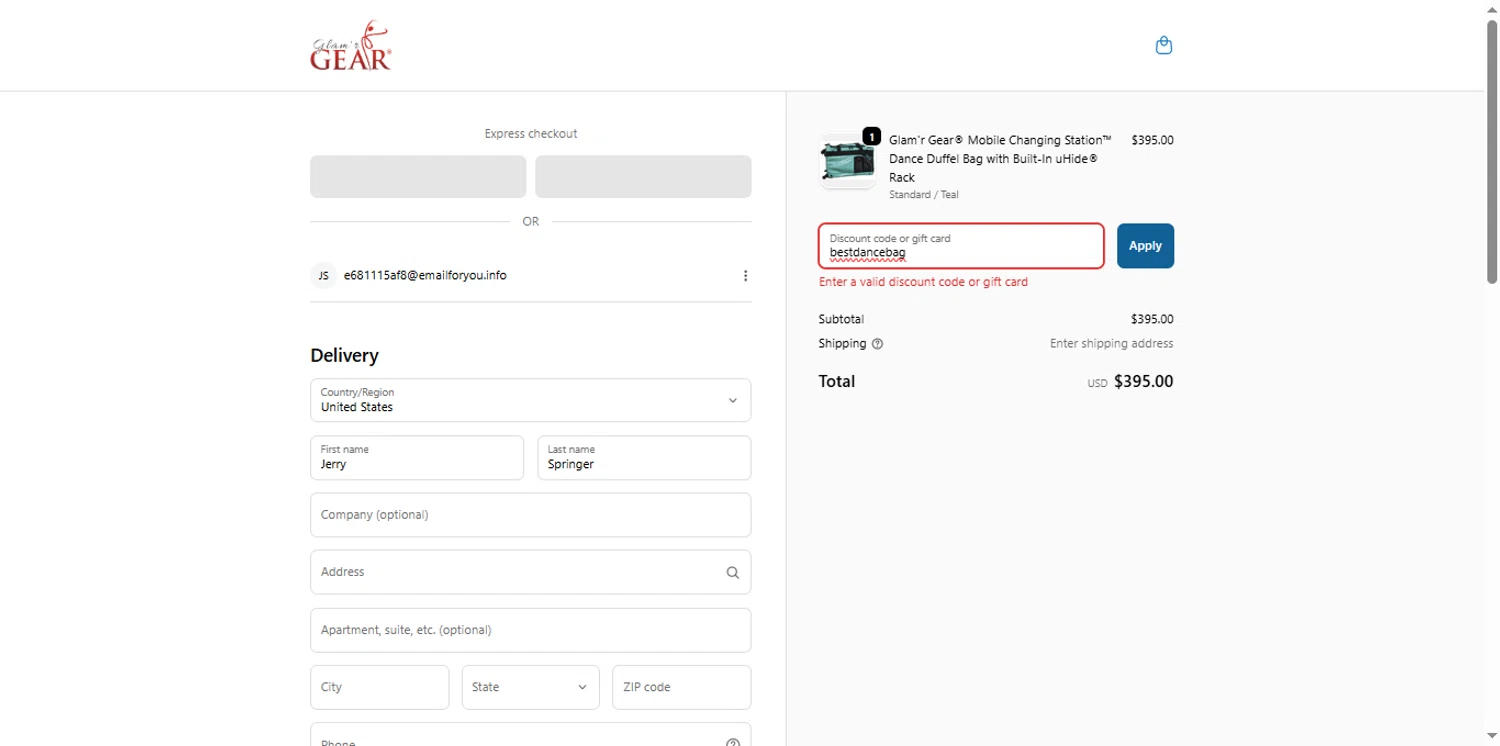Click the JS account avatar

point(323,275)
